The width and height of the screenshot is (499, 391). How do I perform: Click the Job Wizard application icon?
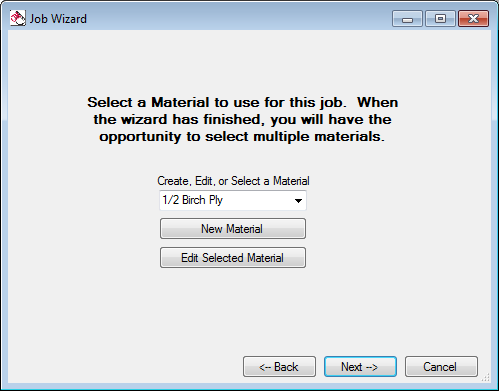pos(17,18)
